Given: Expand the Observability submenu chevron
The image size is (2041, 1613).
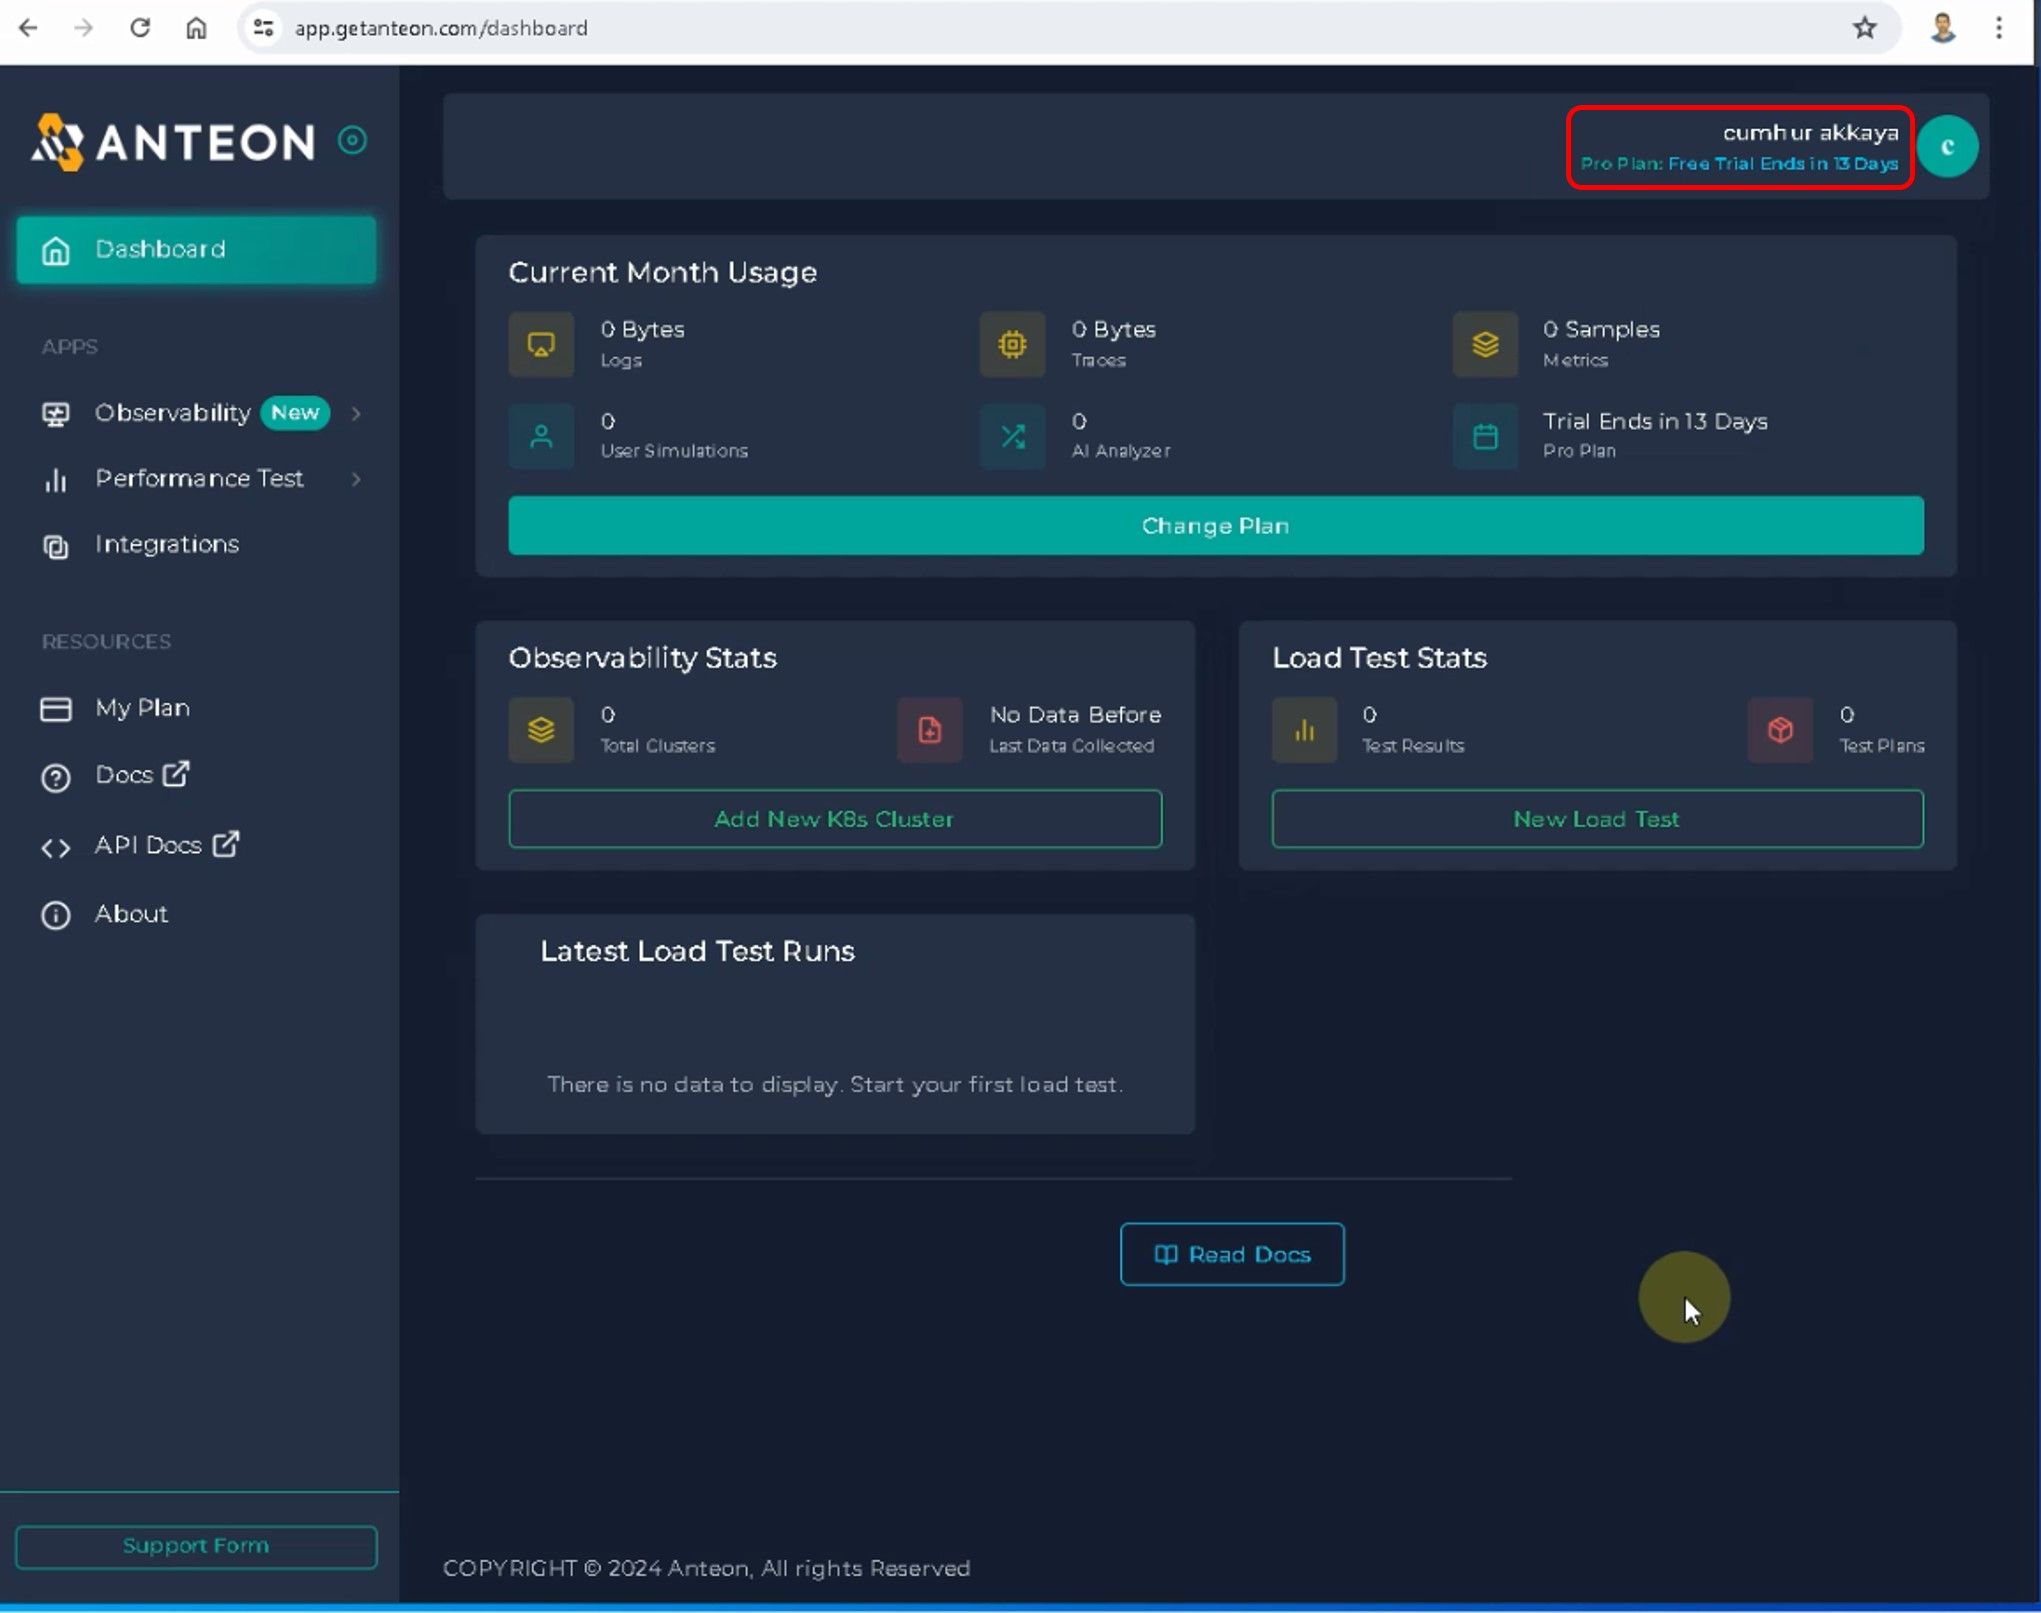Looking at the screenshot, I should 356,414.
